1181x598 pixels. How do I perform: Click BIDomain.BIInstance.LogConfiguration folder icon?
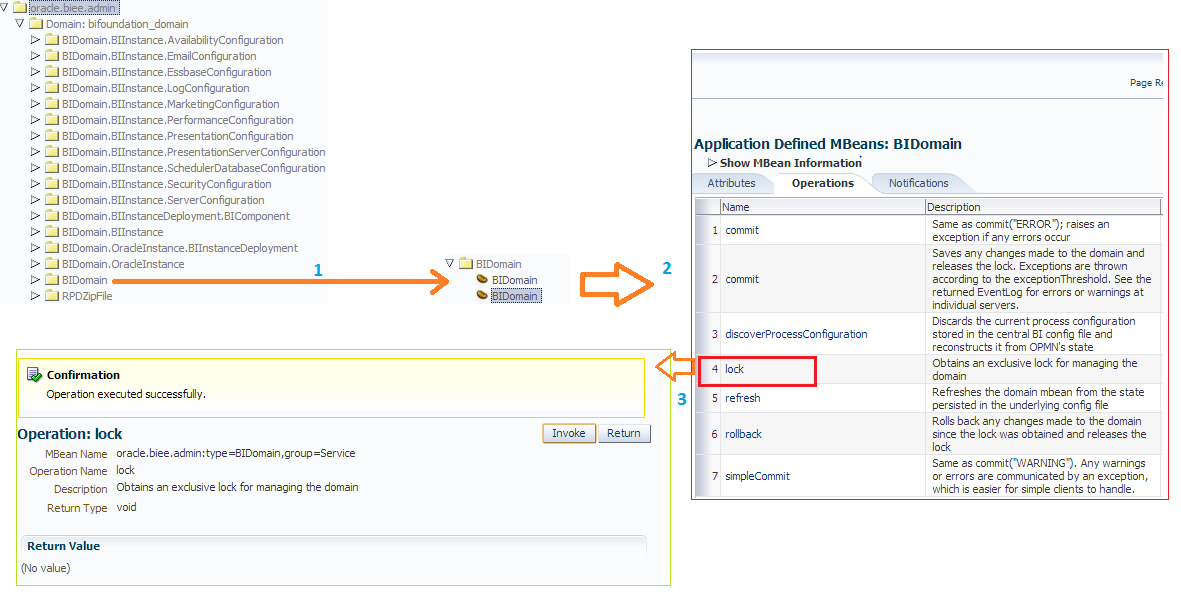point(51,87)
